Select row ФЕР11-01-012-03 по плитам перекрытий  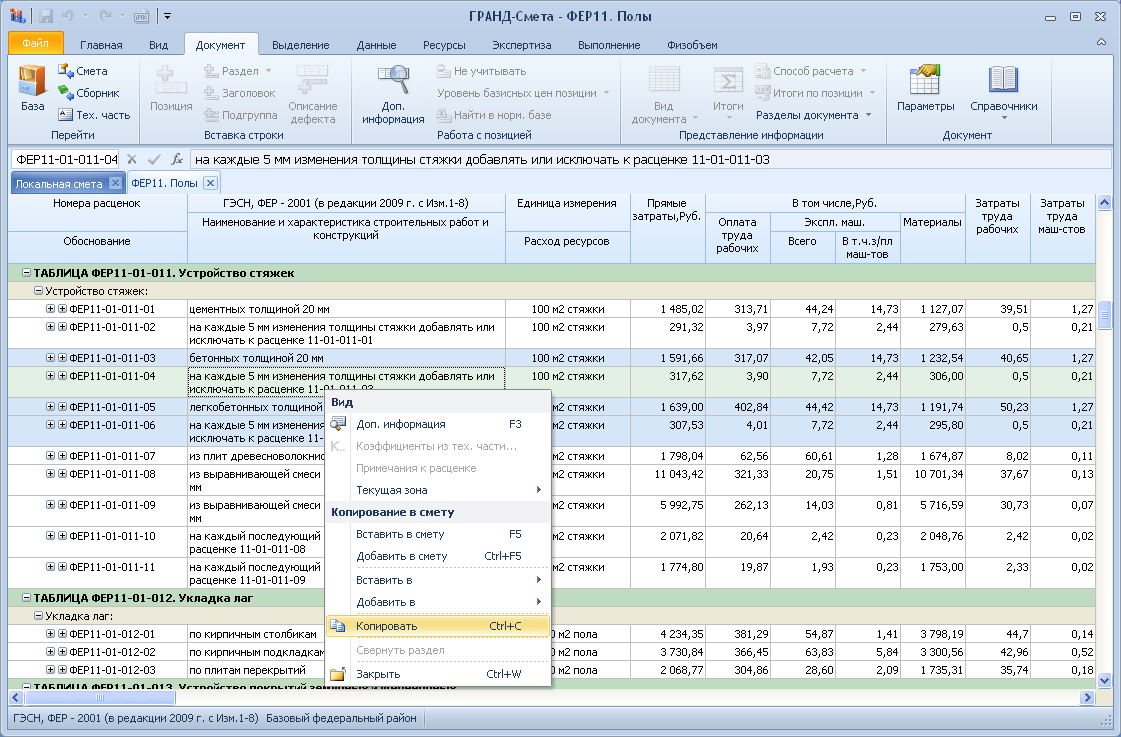tap(550, 670)
